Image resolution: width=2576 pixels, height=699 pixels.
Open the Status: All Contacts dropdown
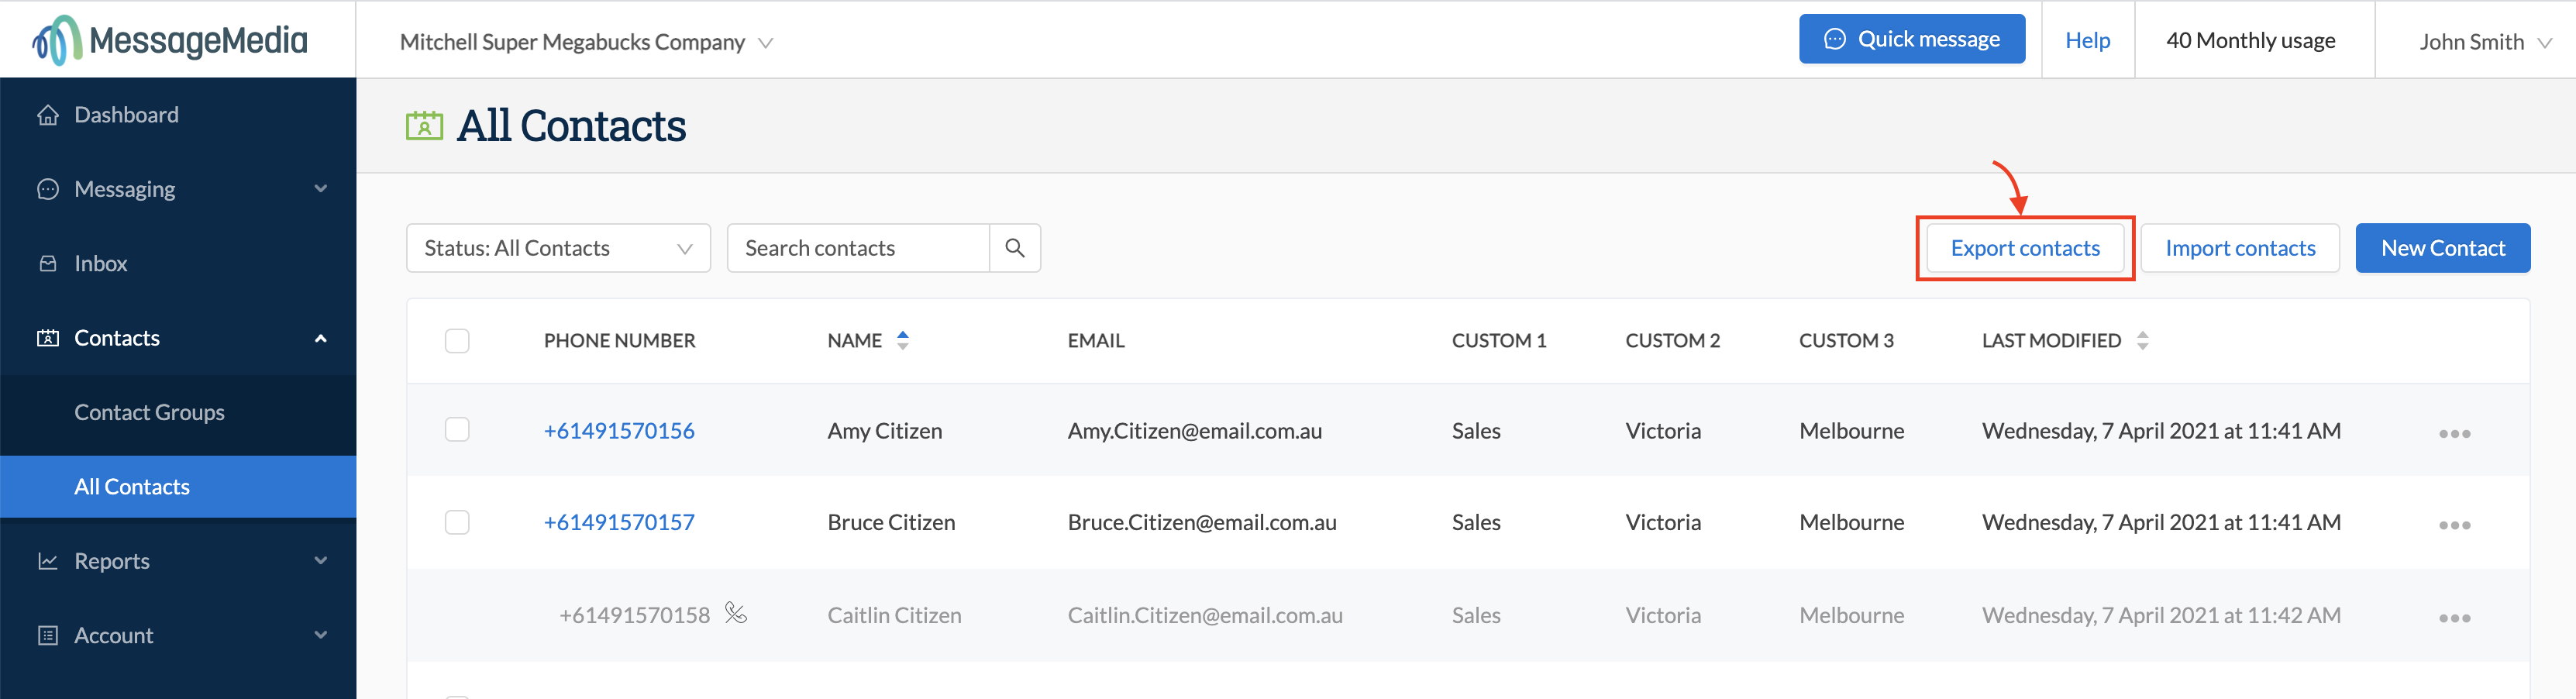pyautogui.click(x=557, y=247)
